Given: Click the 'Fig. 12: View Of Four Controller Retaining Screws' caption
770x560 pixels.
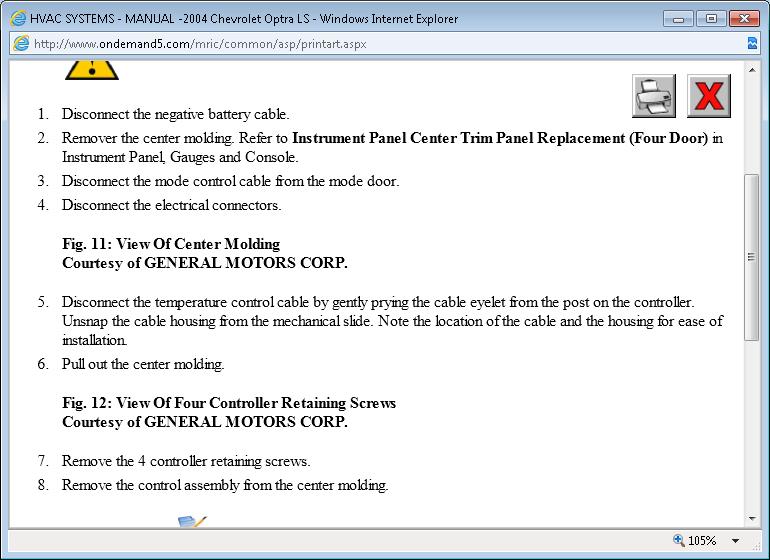Looking at the screenshot, I should [229, 403].
